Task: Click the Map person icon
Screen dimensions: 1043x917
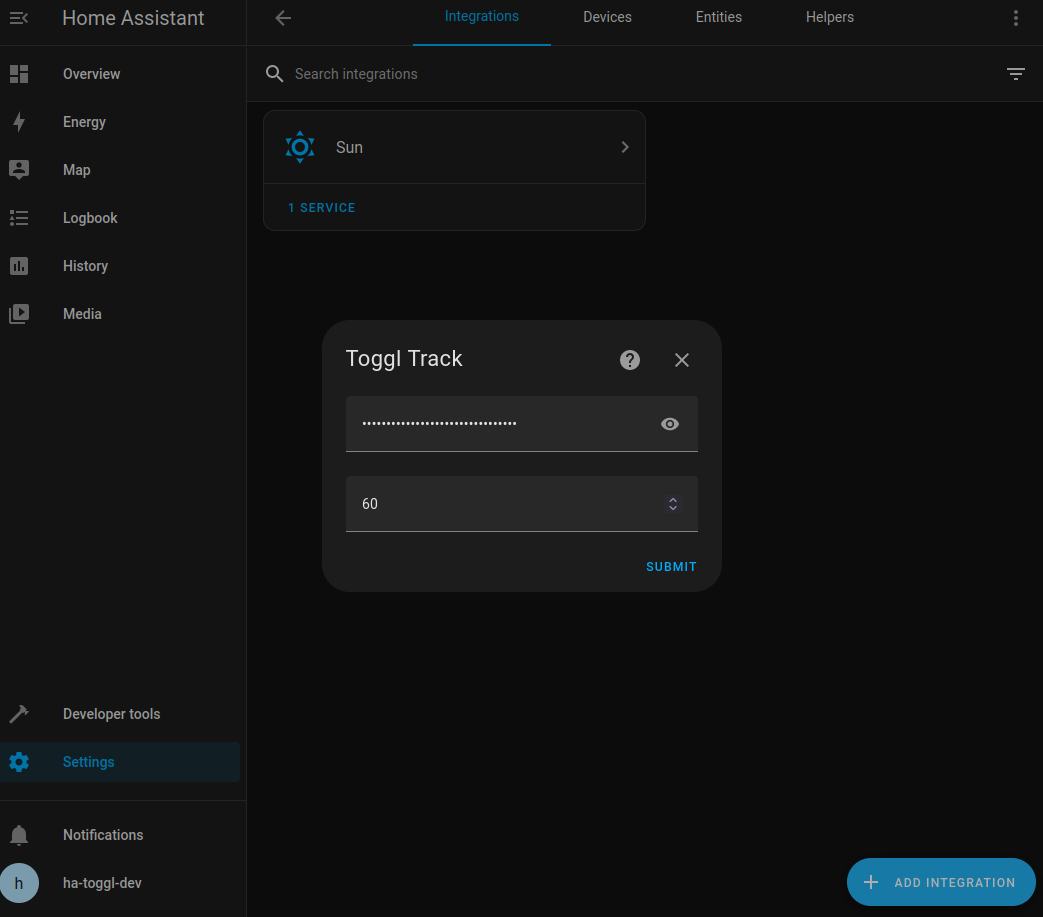Action: (19, 170)
